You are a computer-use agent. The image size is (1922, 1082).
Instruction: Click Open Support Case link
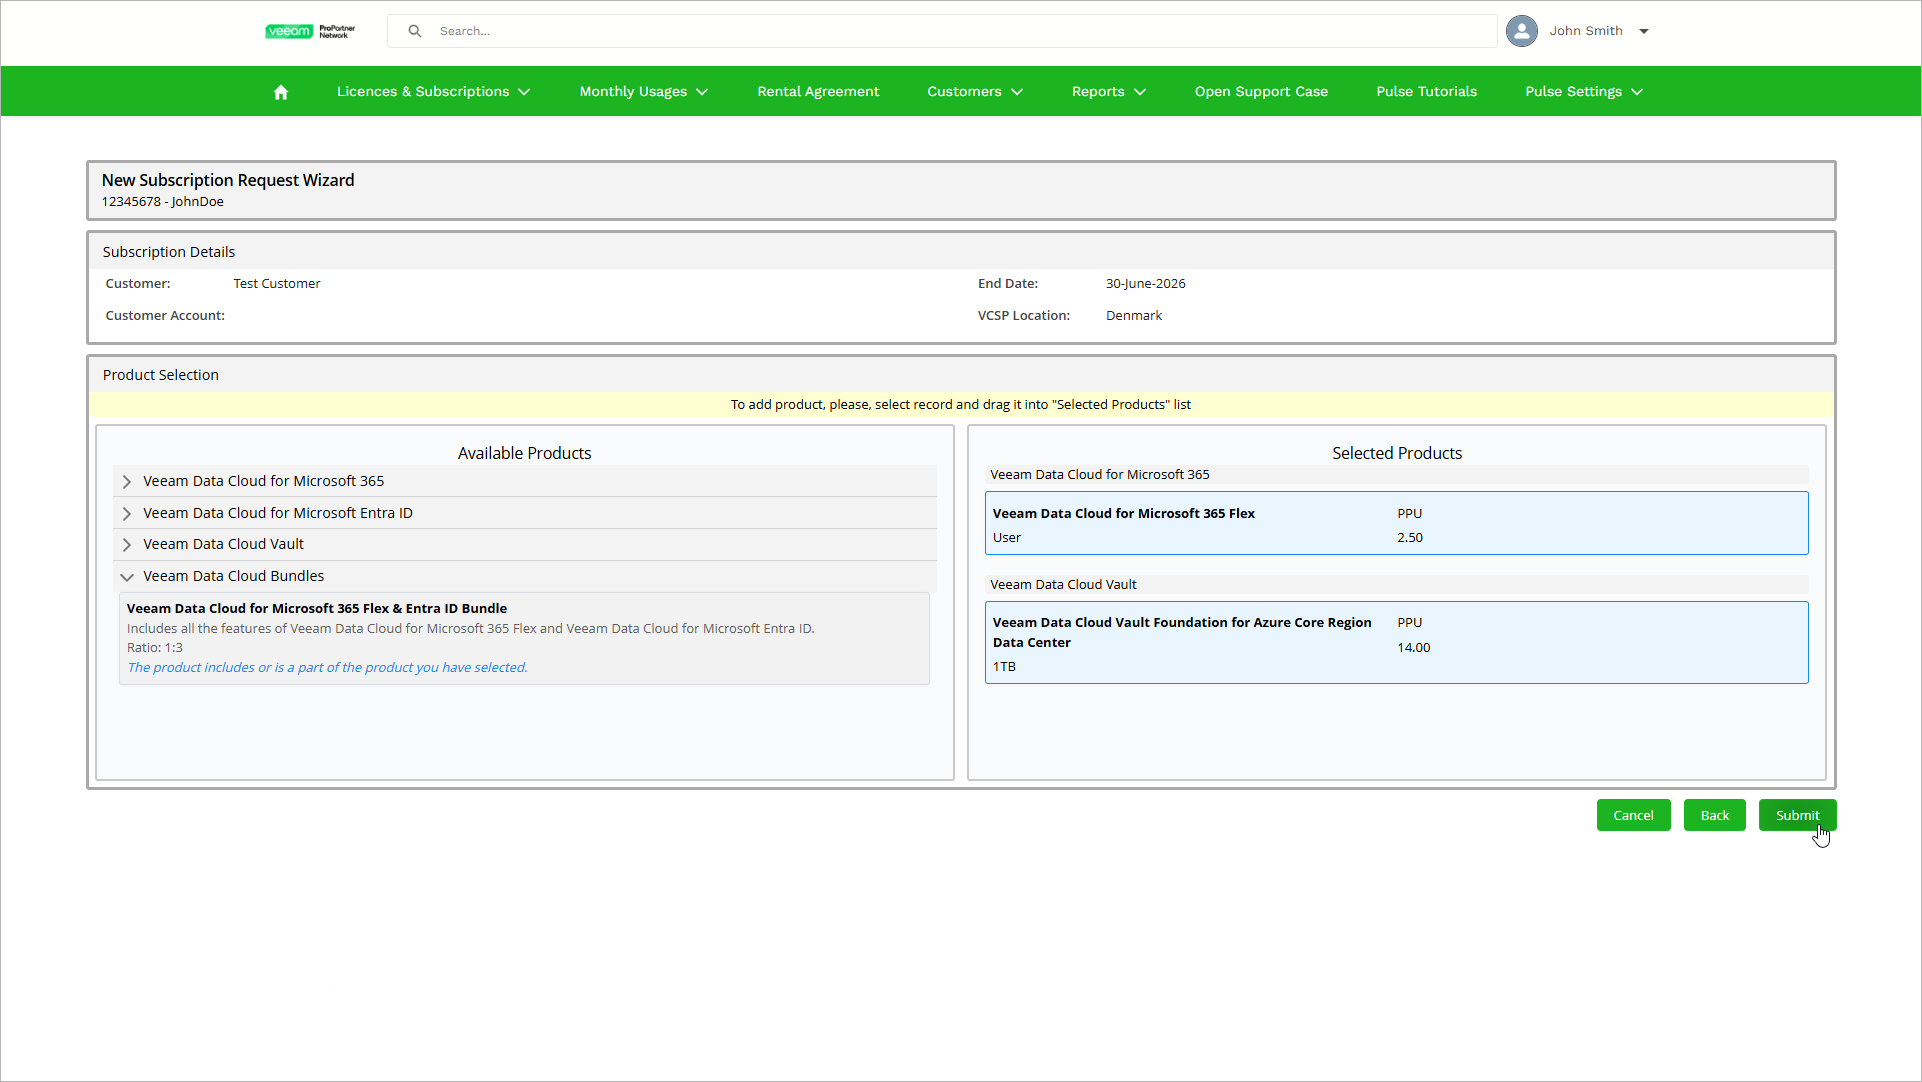pos(1261,91)
